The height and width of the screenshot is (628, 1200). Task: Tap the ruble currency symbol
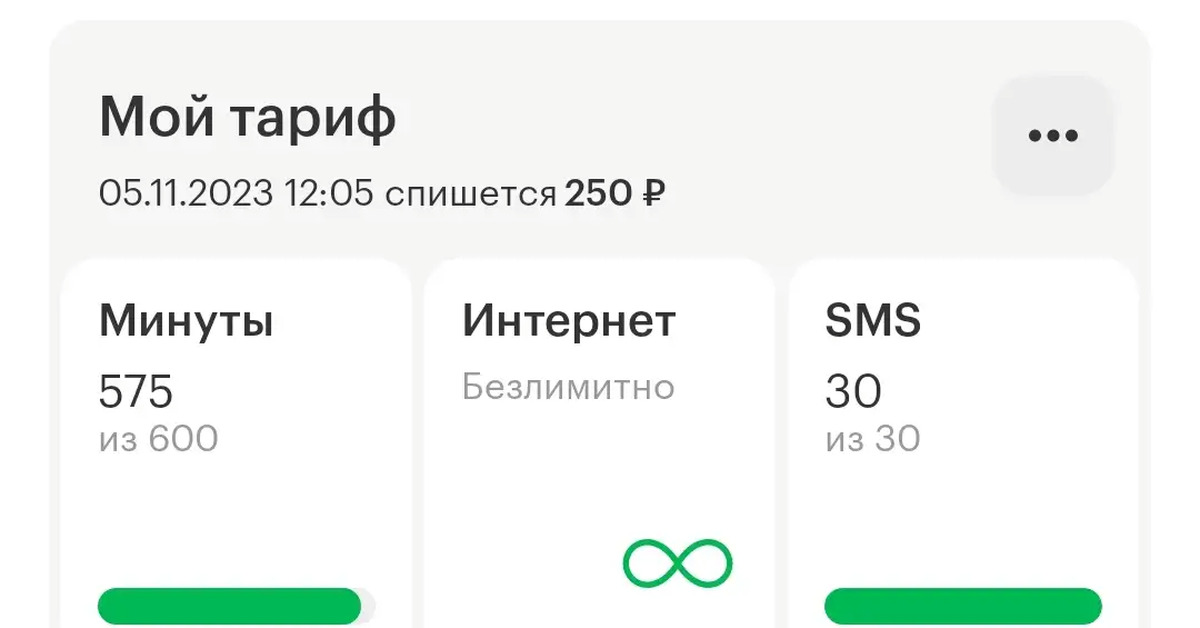click(x=651, y=193)
